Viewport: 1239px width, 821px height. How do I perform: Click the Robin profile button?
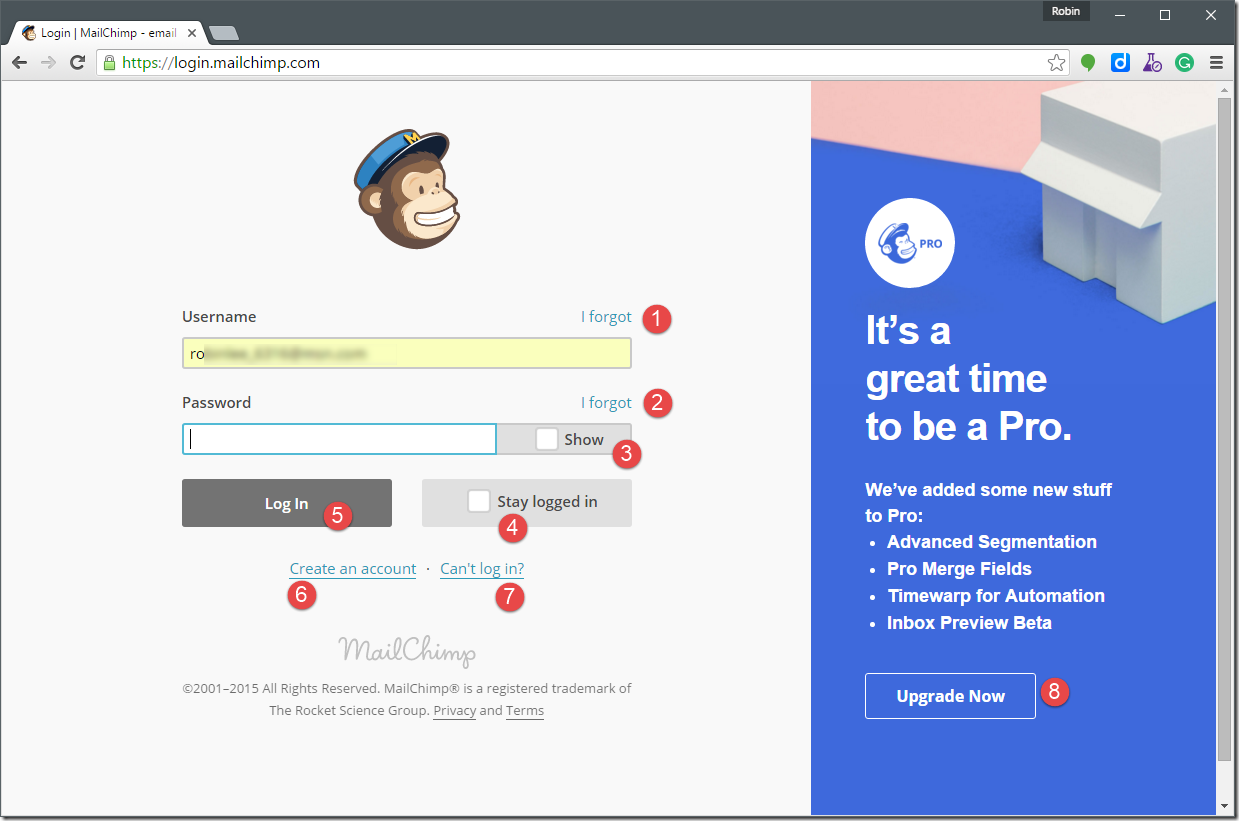click(1066, 12)
